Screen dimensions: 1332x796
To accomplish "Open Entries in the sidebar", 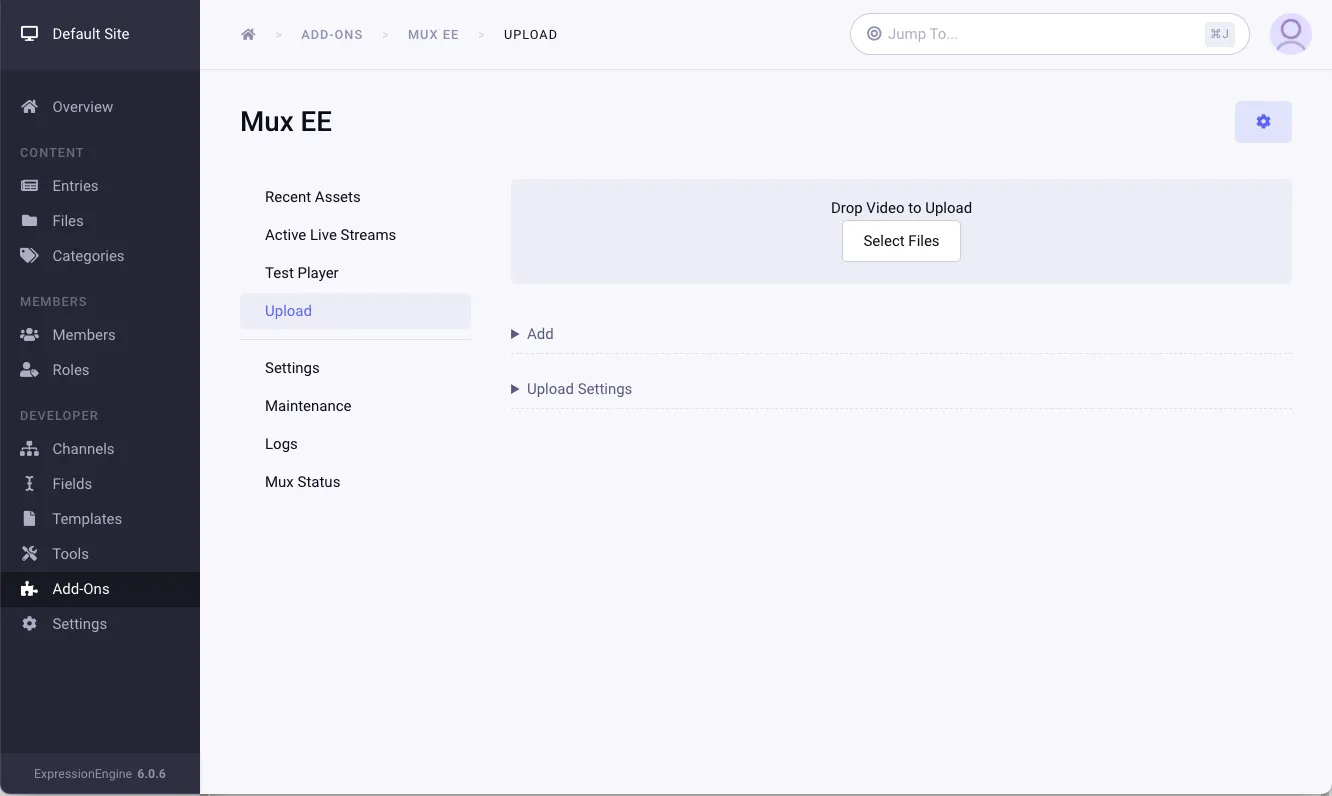I will (100, 186).
